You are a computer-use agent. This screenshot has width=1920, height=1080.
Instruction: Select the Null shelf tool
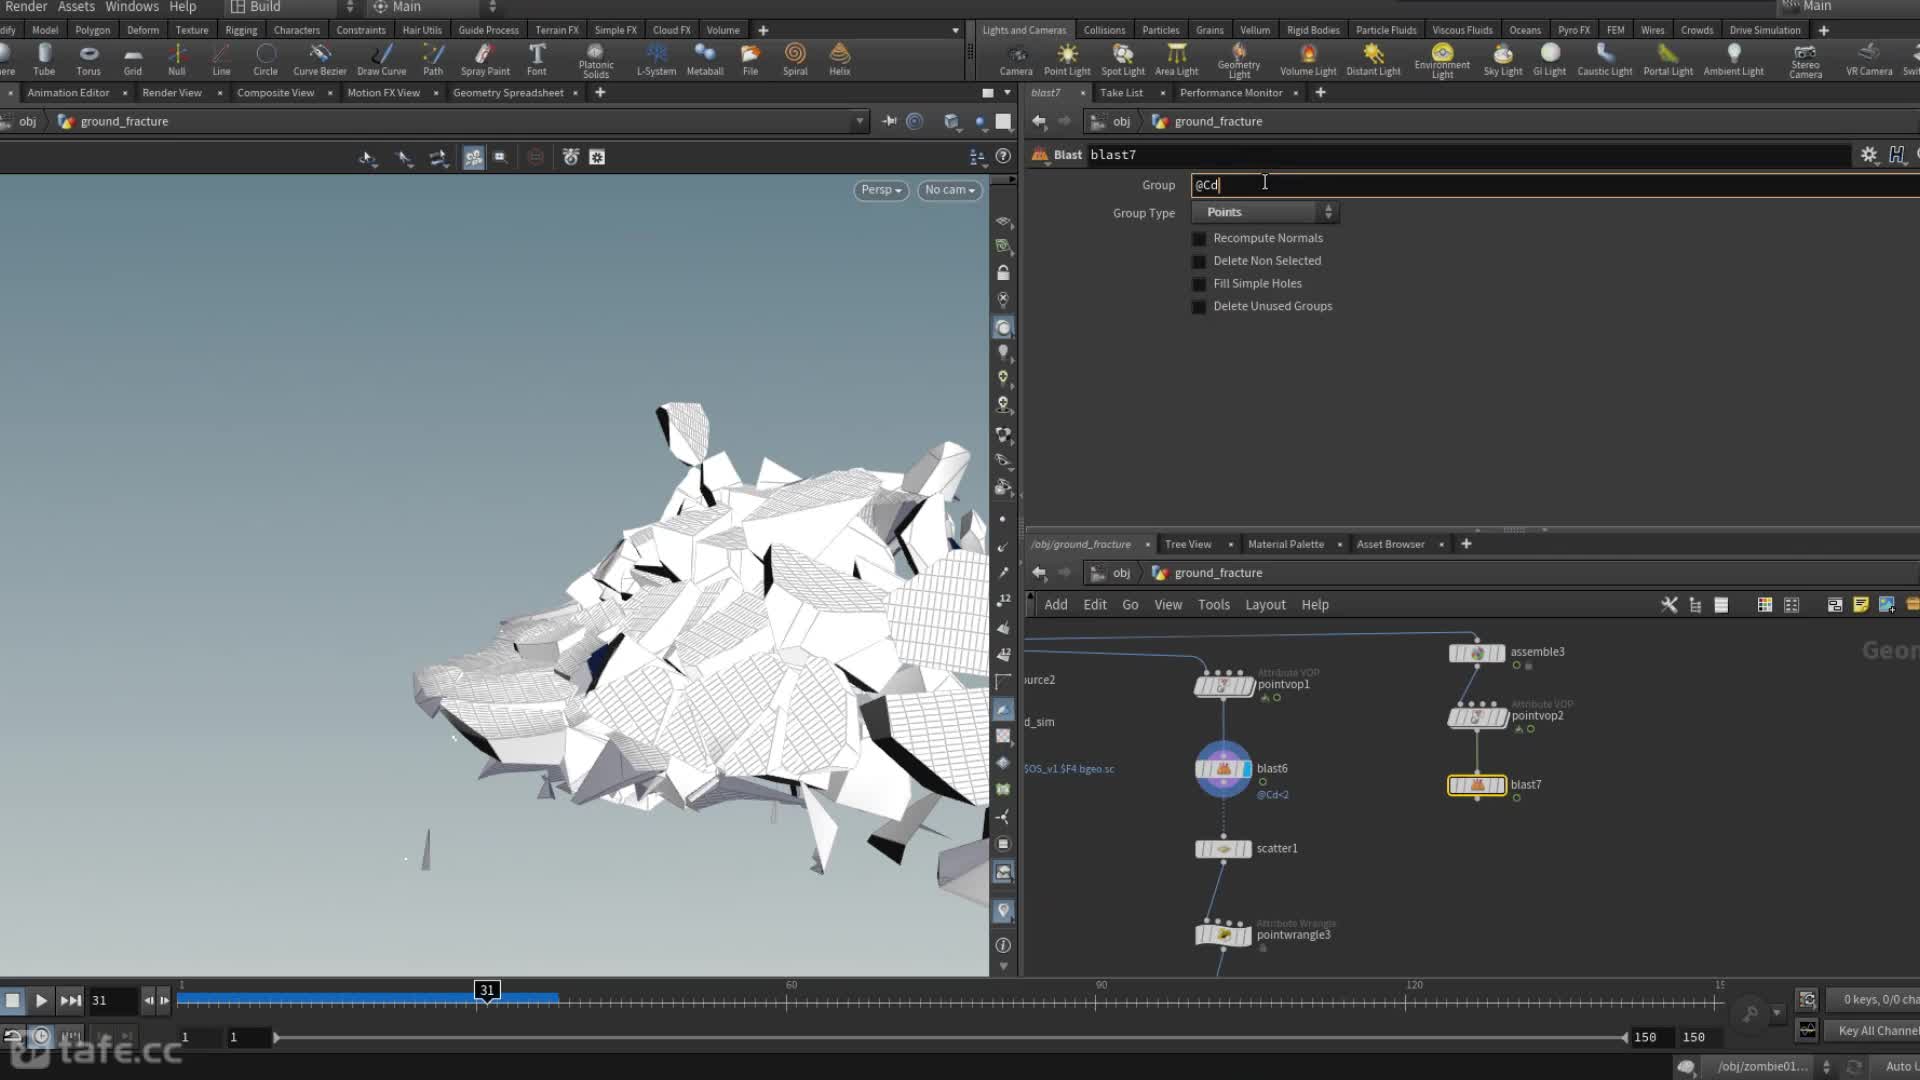[177, 59]
